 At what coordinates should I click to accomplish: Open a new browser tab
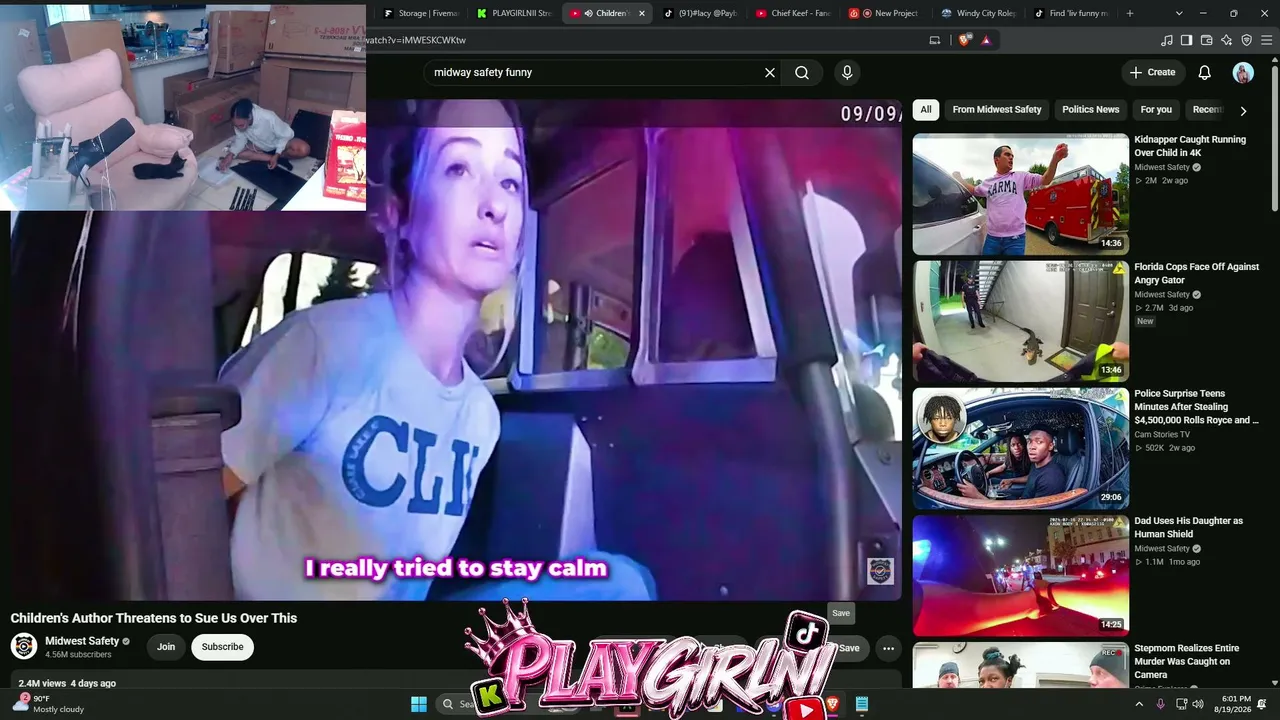pyautogui.click(x=1130, y=13)
